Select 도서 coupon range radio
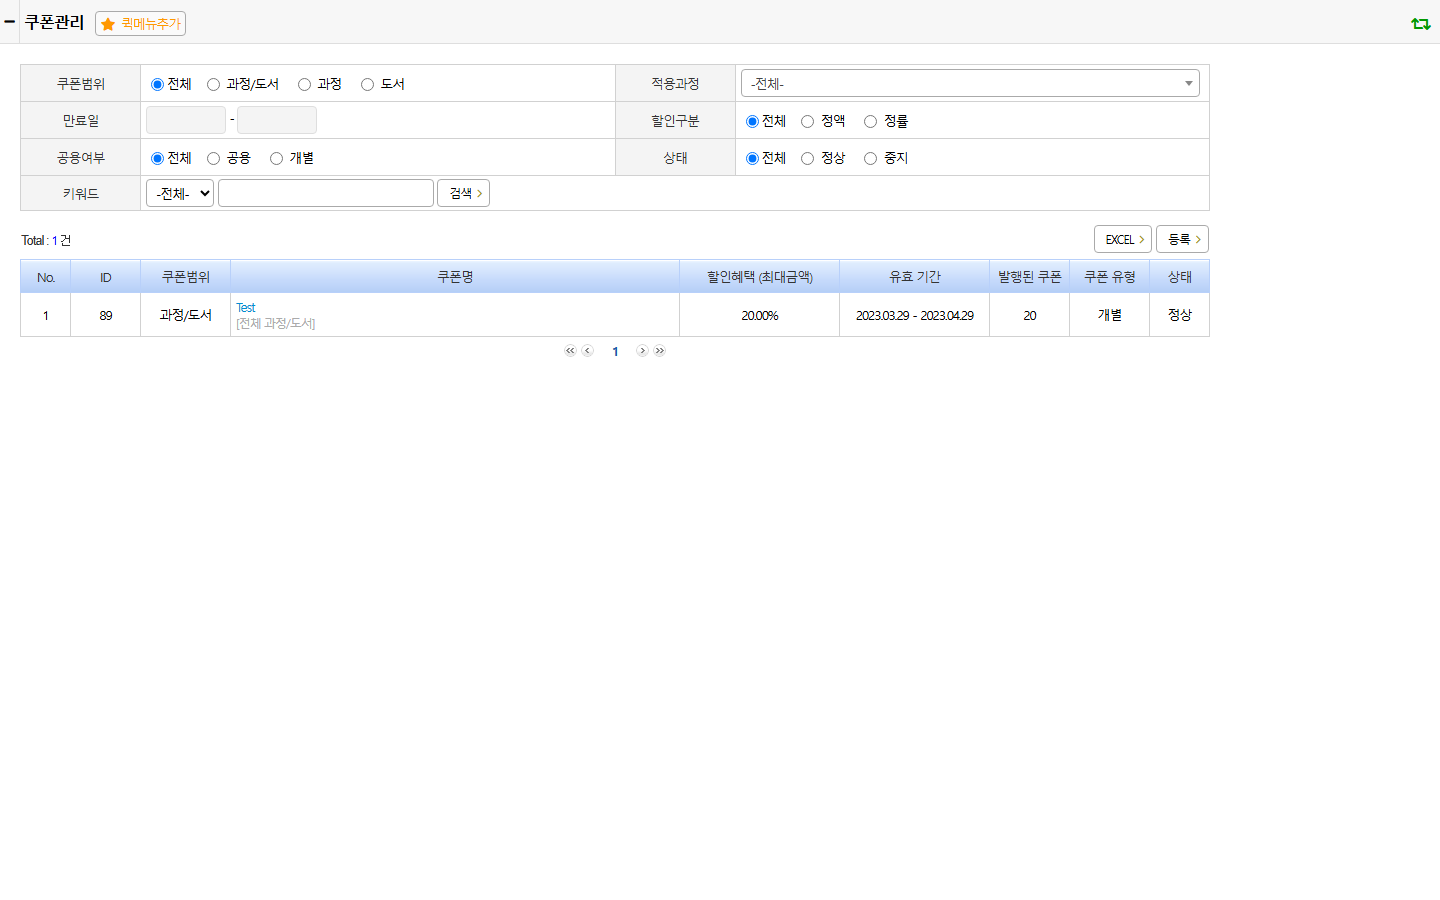 pyautogui.click(x=367, y=84)
